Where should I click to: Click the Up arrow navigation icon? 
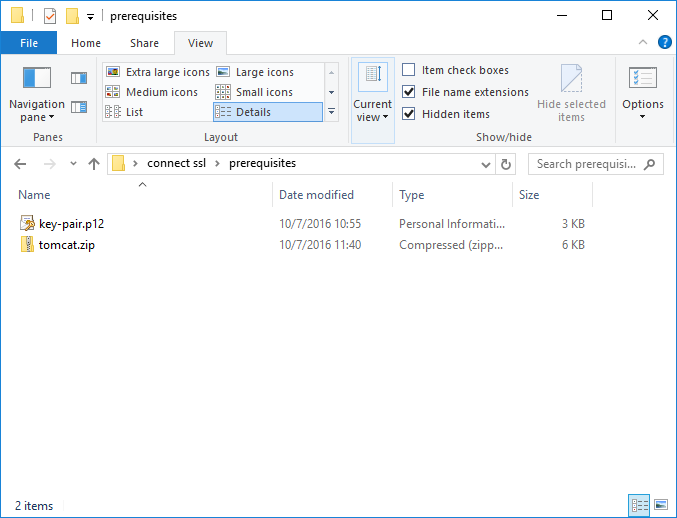pyautogui.click(x=94, y=164)
